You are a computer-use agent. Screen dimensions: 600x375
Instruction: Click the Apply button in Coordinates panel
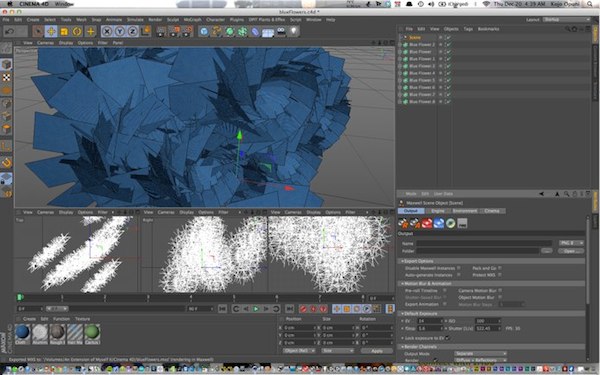(377, 351)
